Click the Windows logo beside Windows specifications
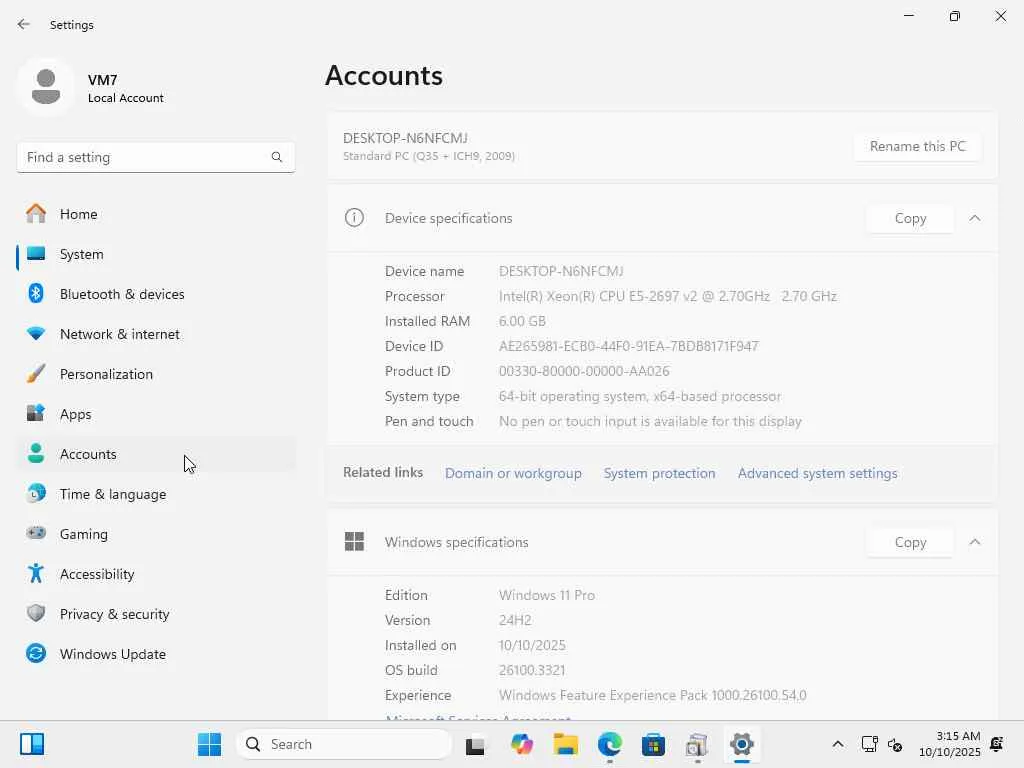This screenshot has height=768, width=1024. tap(354, 541)
